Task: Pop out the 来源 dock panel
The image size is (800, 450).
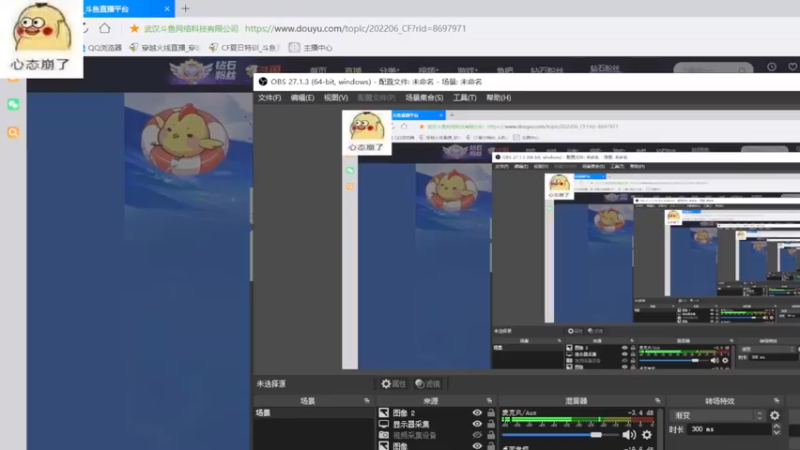Action: [x=489, y=401]
